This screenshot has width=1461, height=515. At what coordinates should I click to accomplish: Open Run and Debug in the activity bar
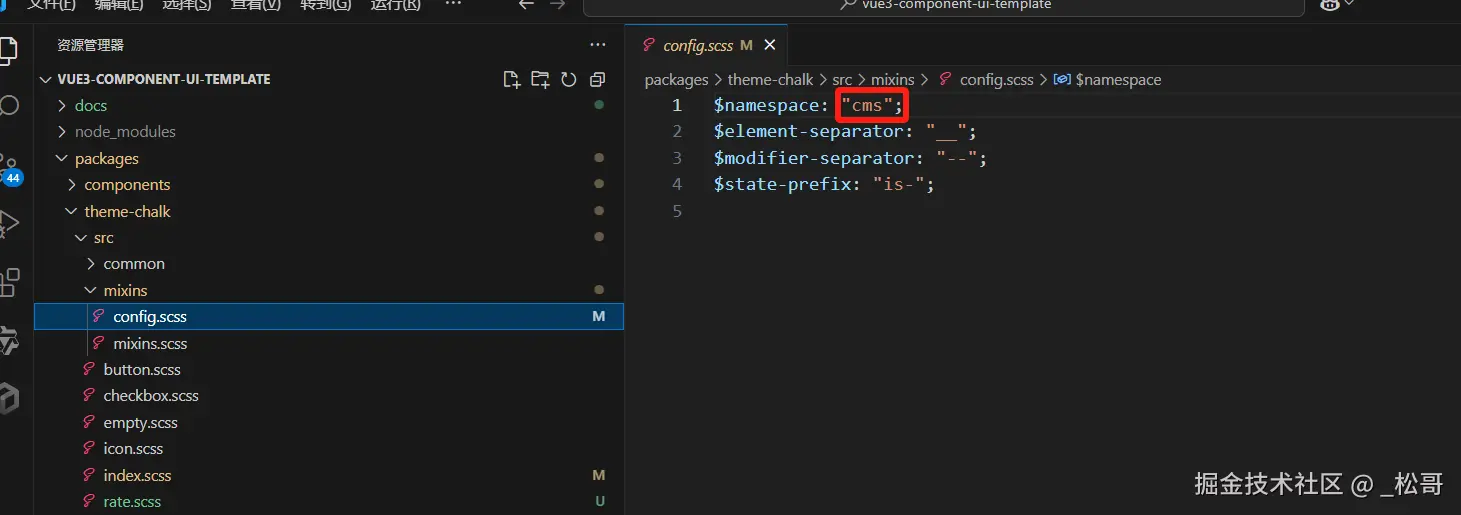[x=9, y=223]
